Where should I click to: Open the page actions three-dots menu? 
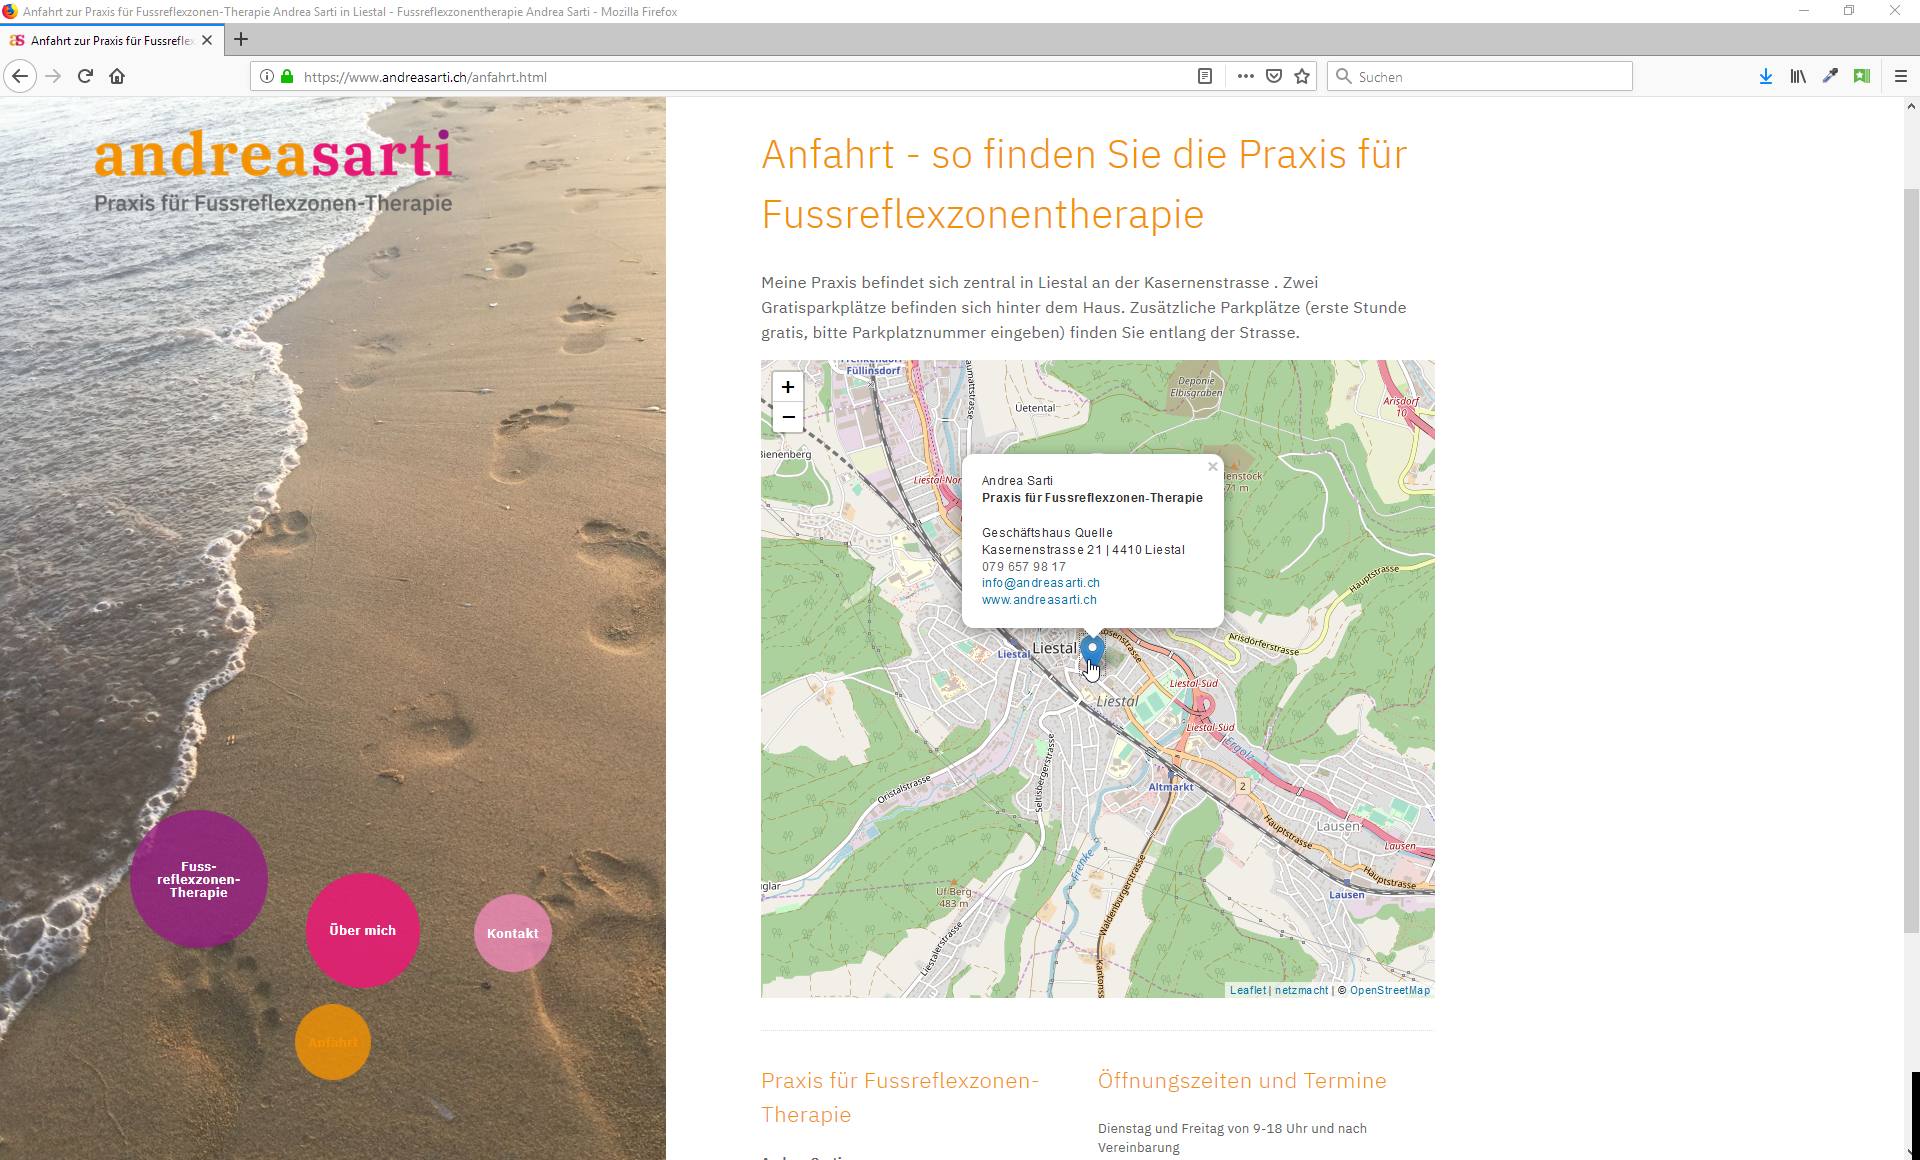click(x=1245, y=76)
